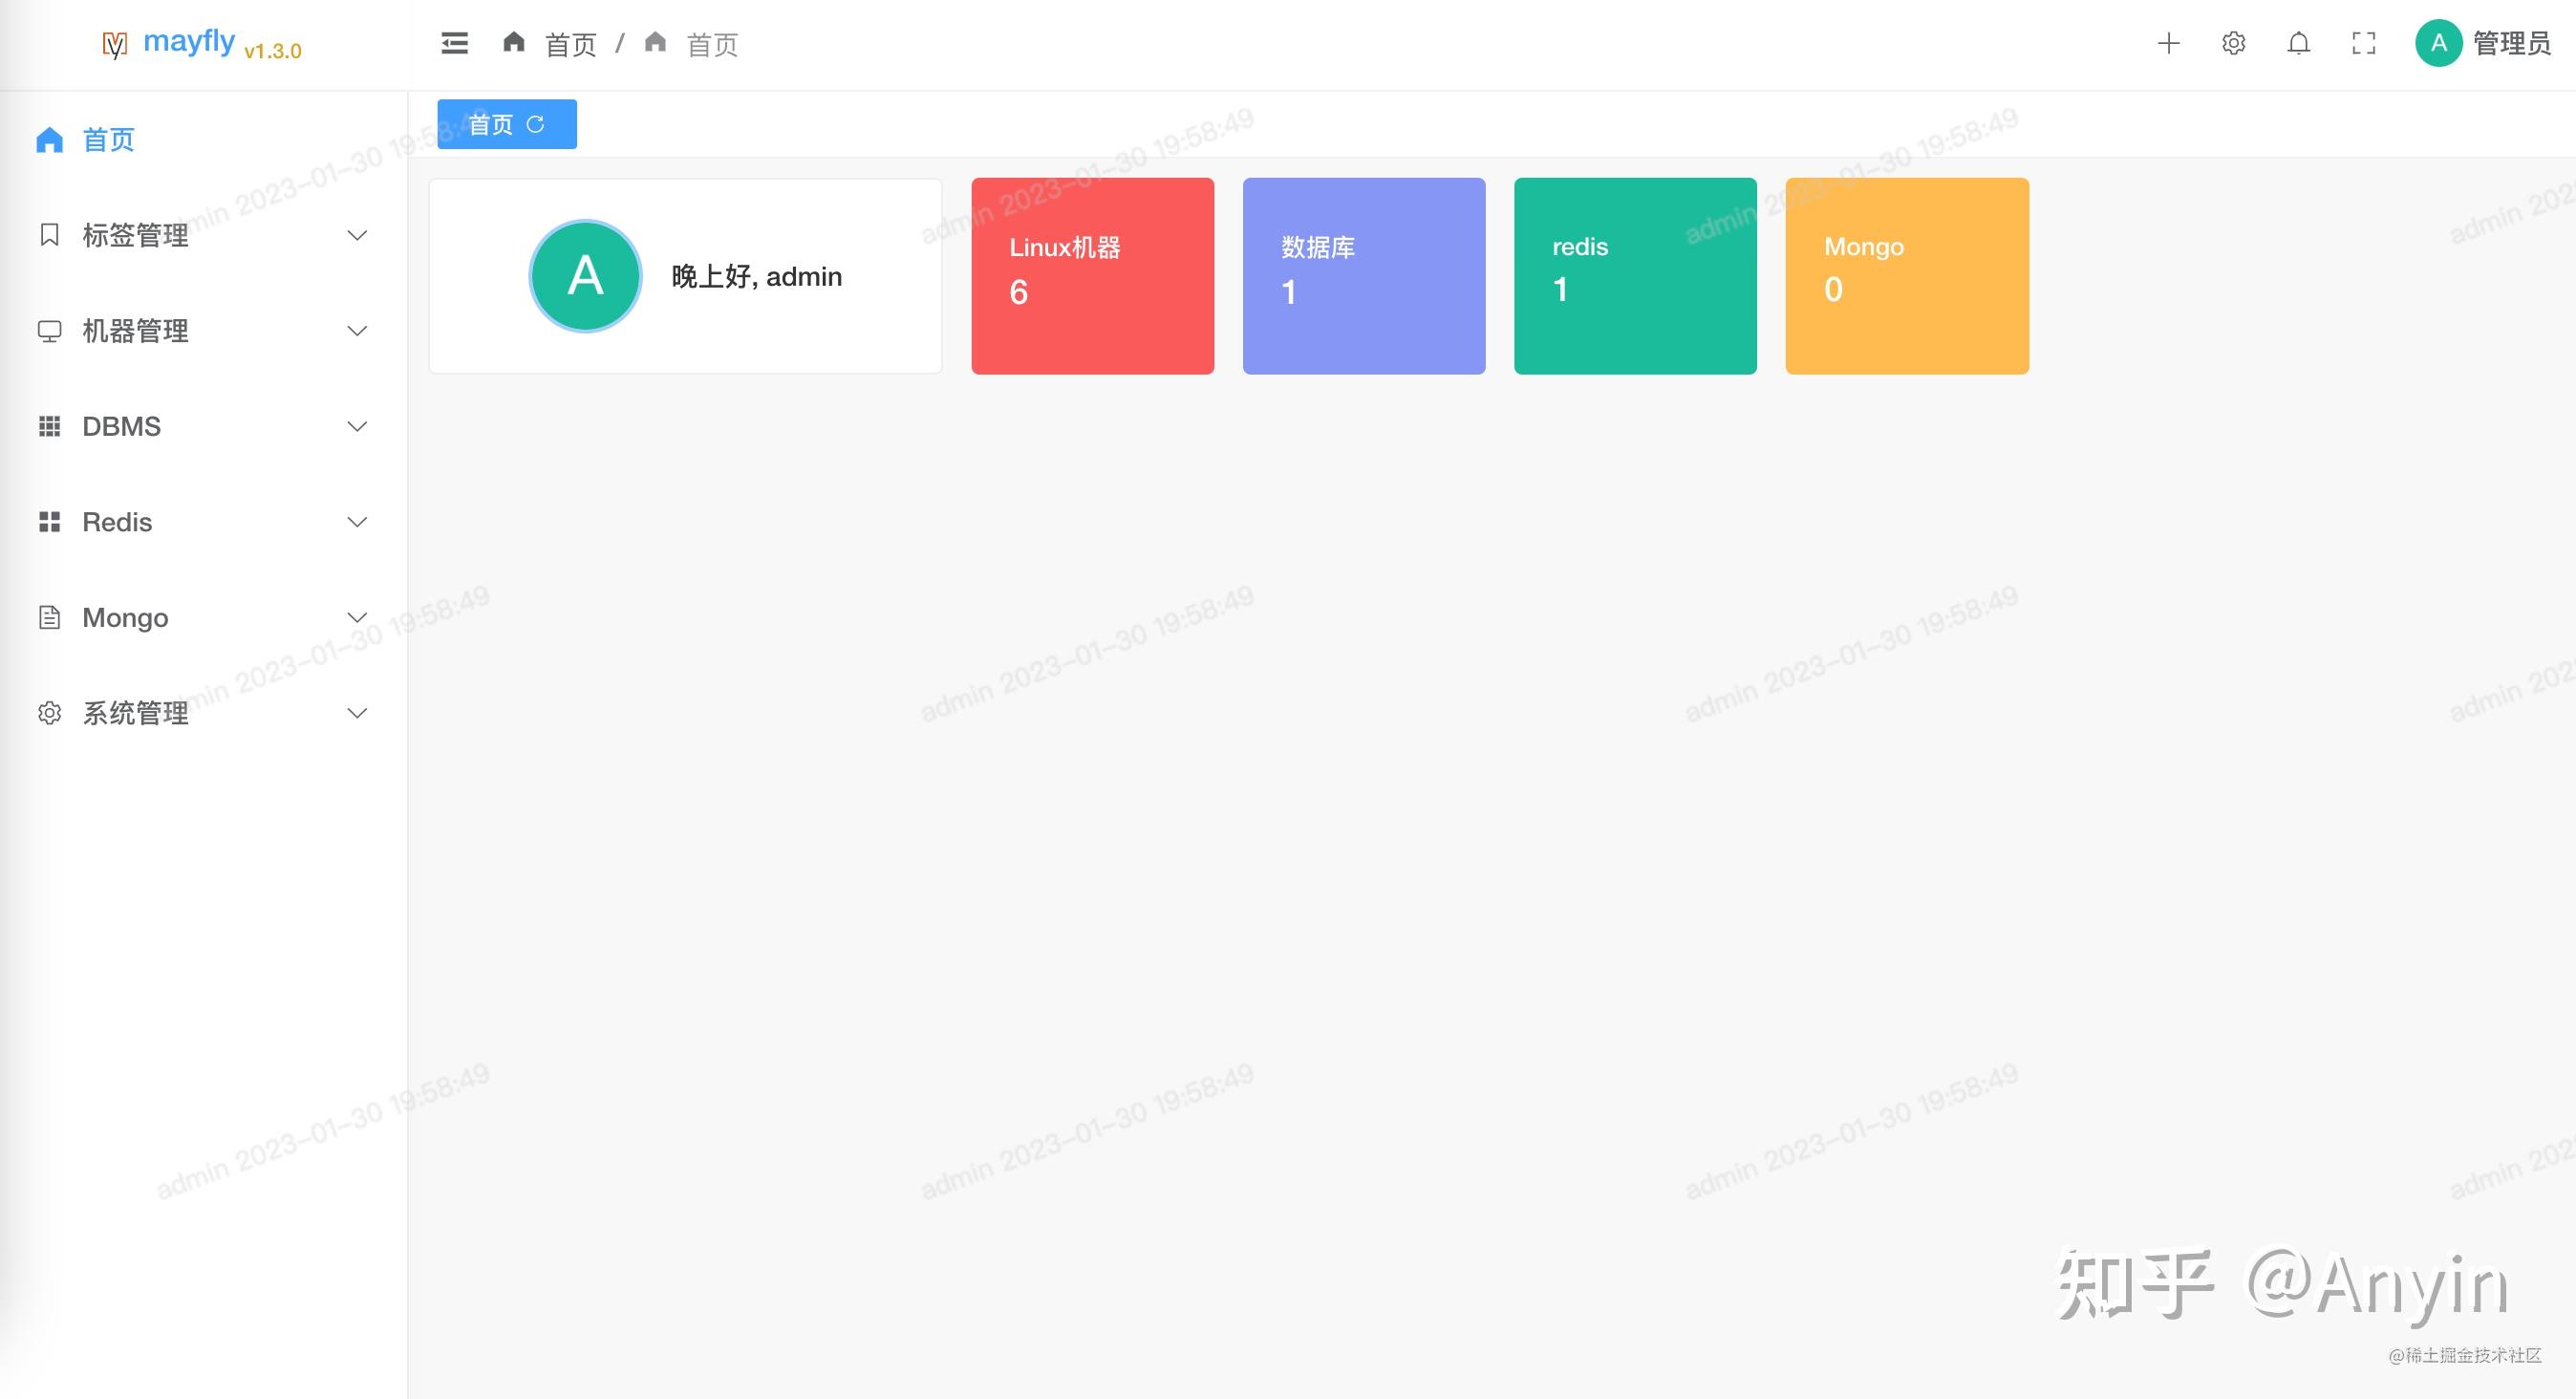Click the refresh icon on 首页 tab
The image size is (2576, 1399).
coord(535,124)
